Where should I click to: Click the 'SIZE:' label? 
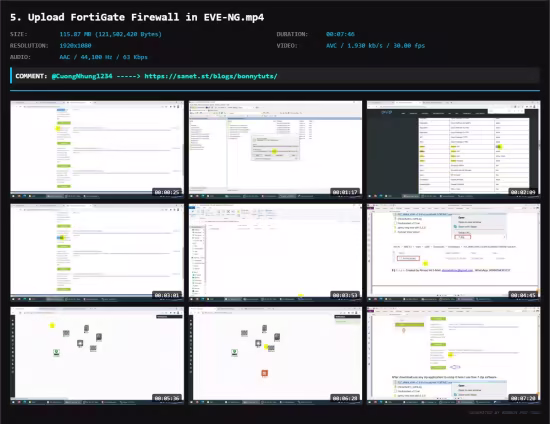coord(19,34)
